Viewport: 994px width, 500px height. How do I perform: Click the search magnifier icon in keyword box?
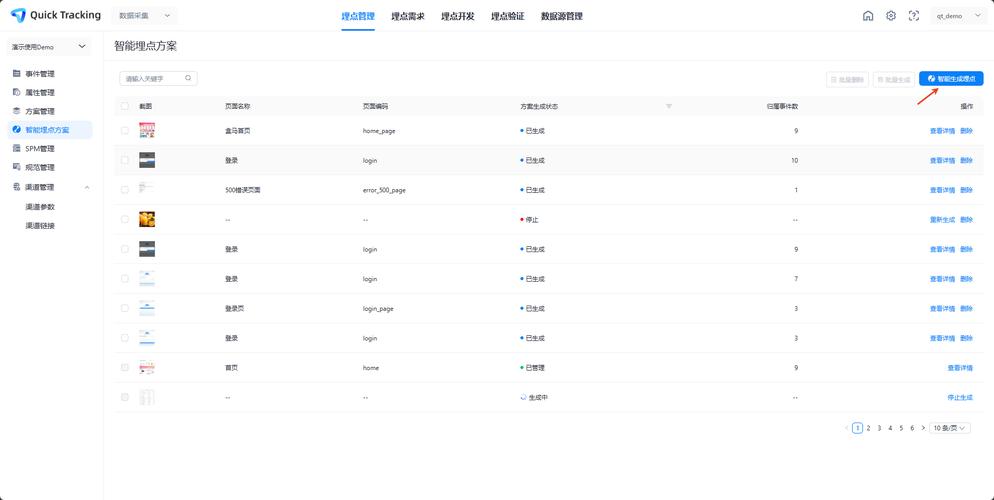pyautogui.click(x=187, y=78)
